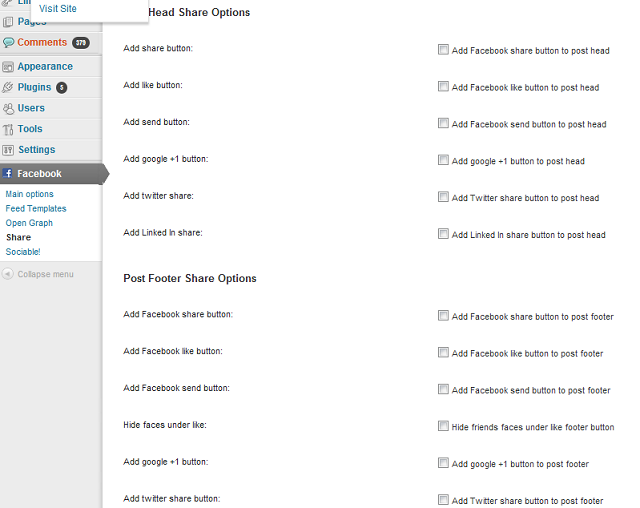Screen dimensions: 640x508
Task: Click the Appearance menu icon
Action: (8, 67)
